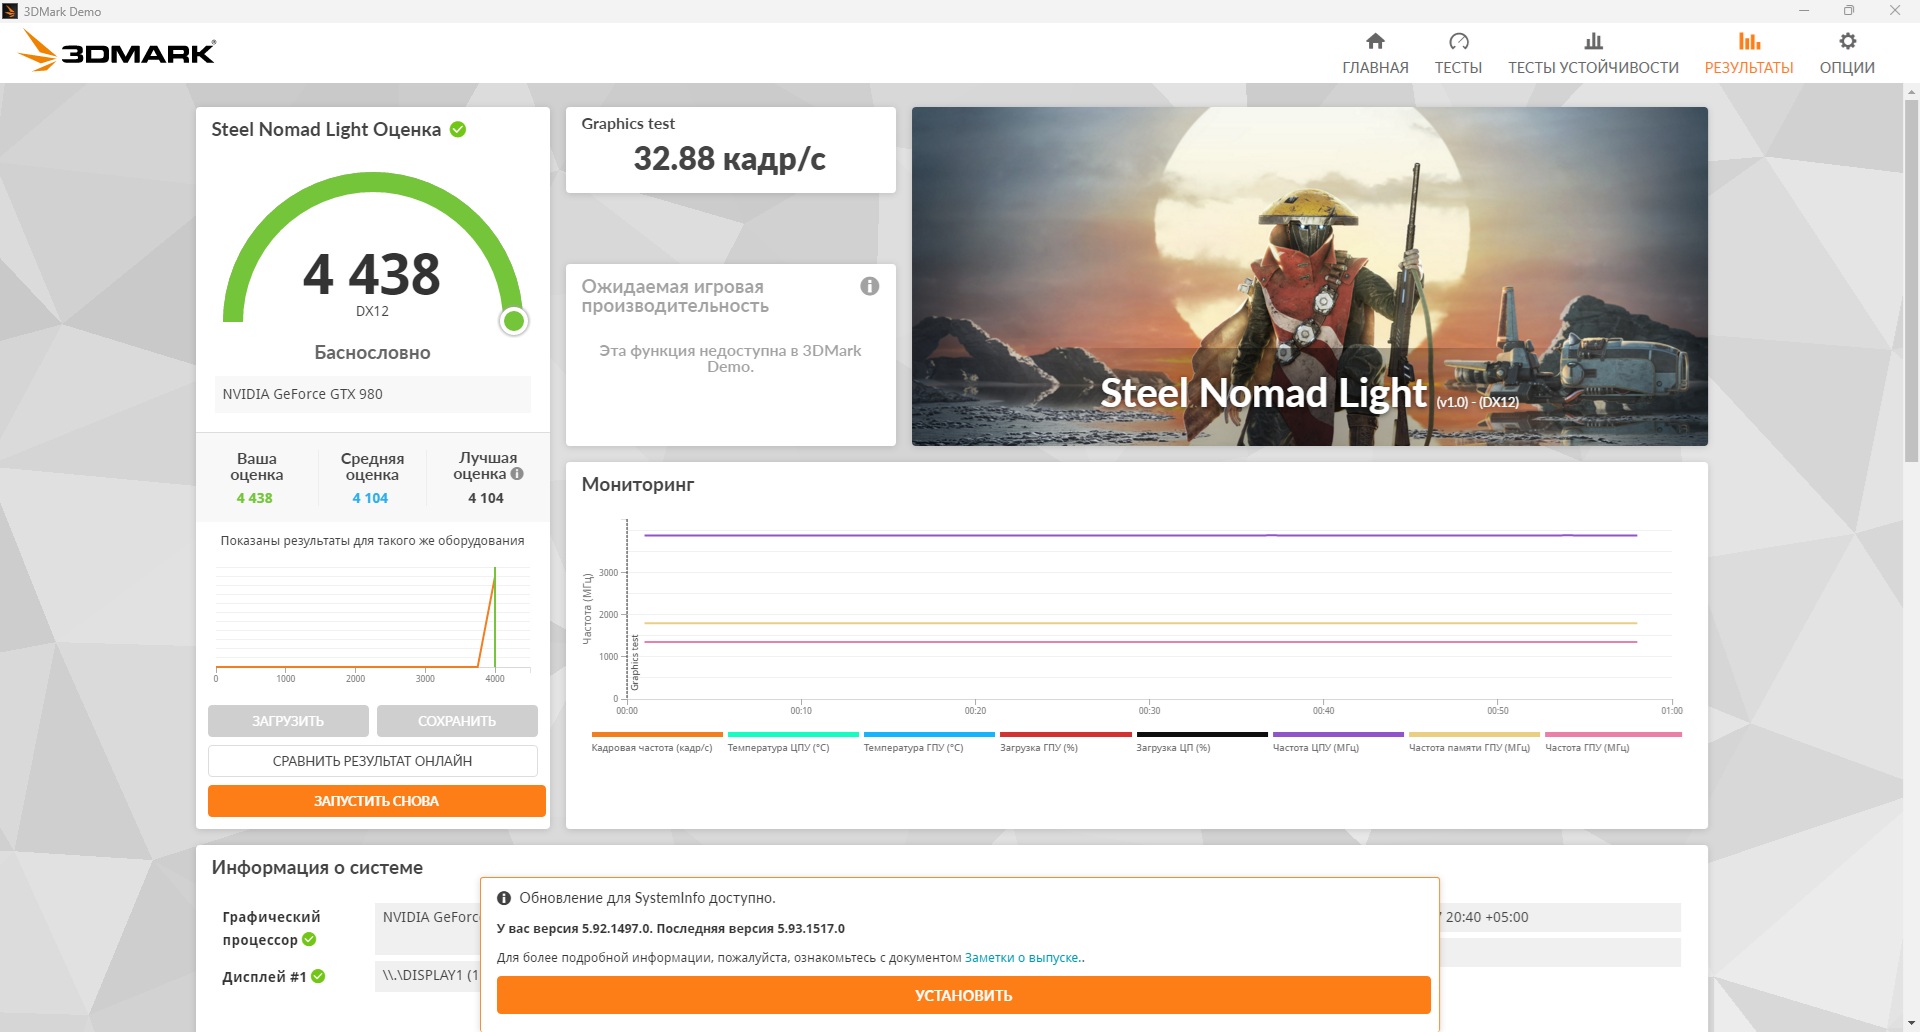Open the Заметки о выпуске link

1022,958
